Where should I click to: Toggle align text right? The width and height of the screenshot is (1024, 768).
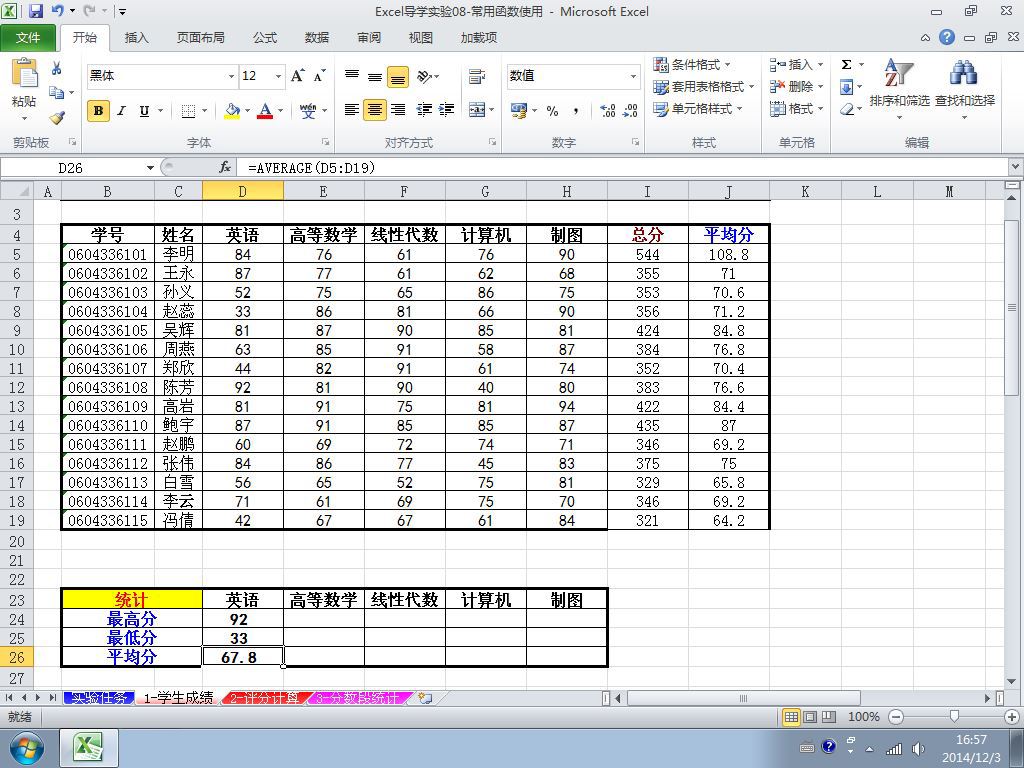(398, 110)
